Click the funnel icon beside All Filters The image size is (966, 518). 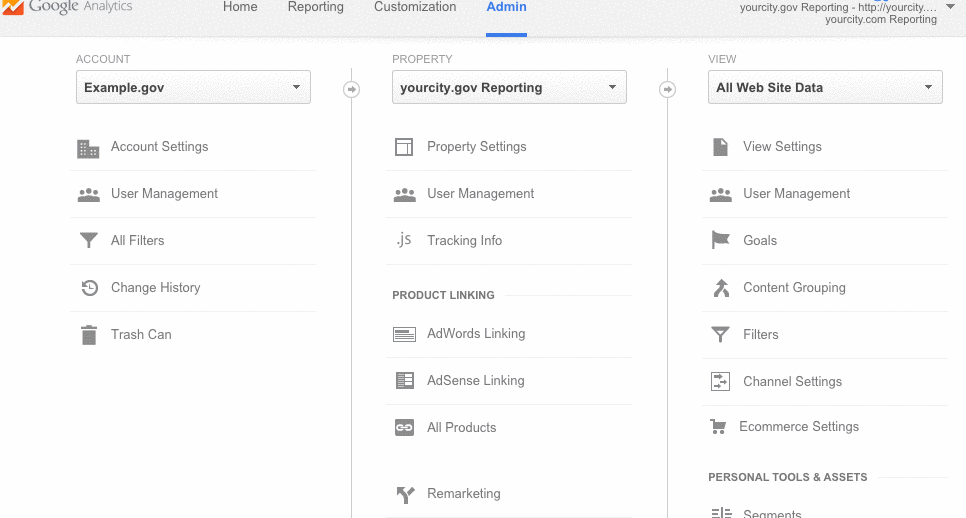[89, 240]
